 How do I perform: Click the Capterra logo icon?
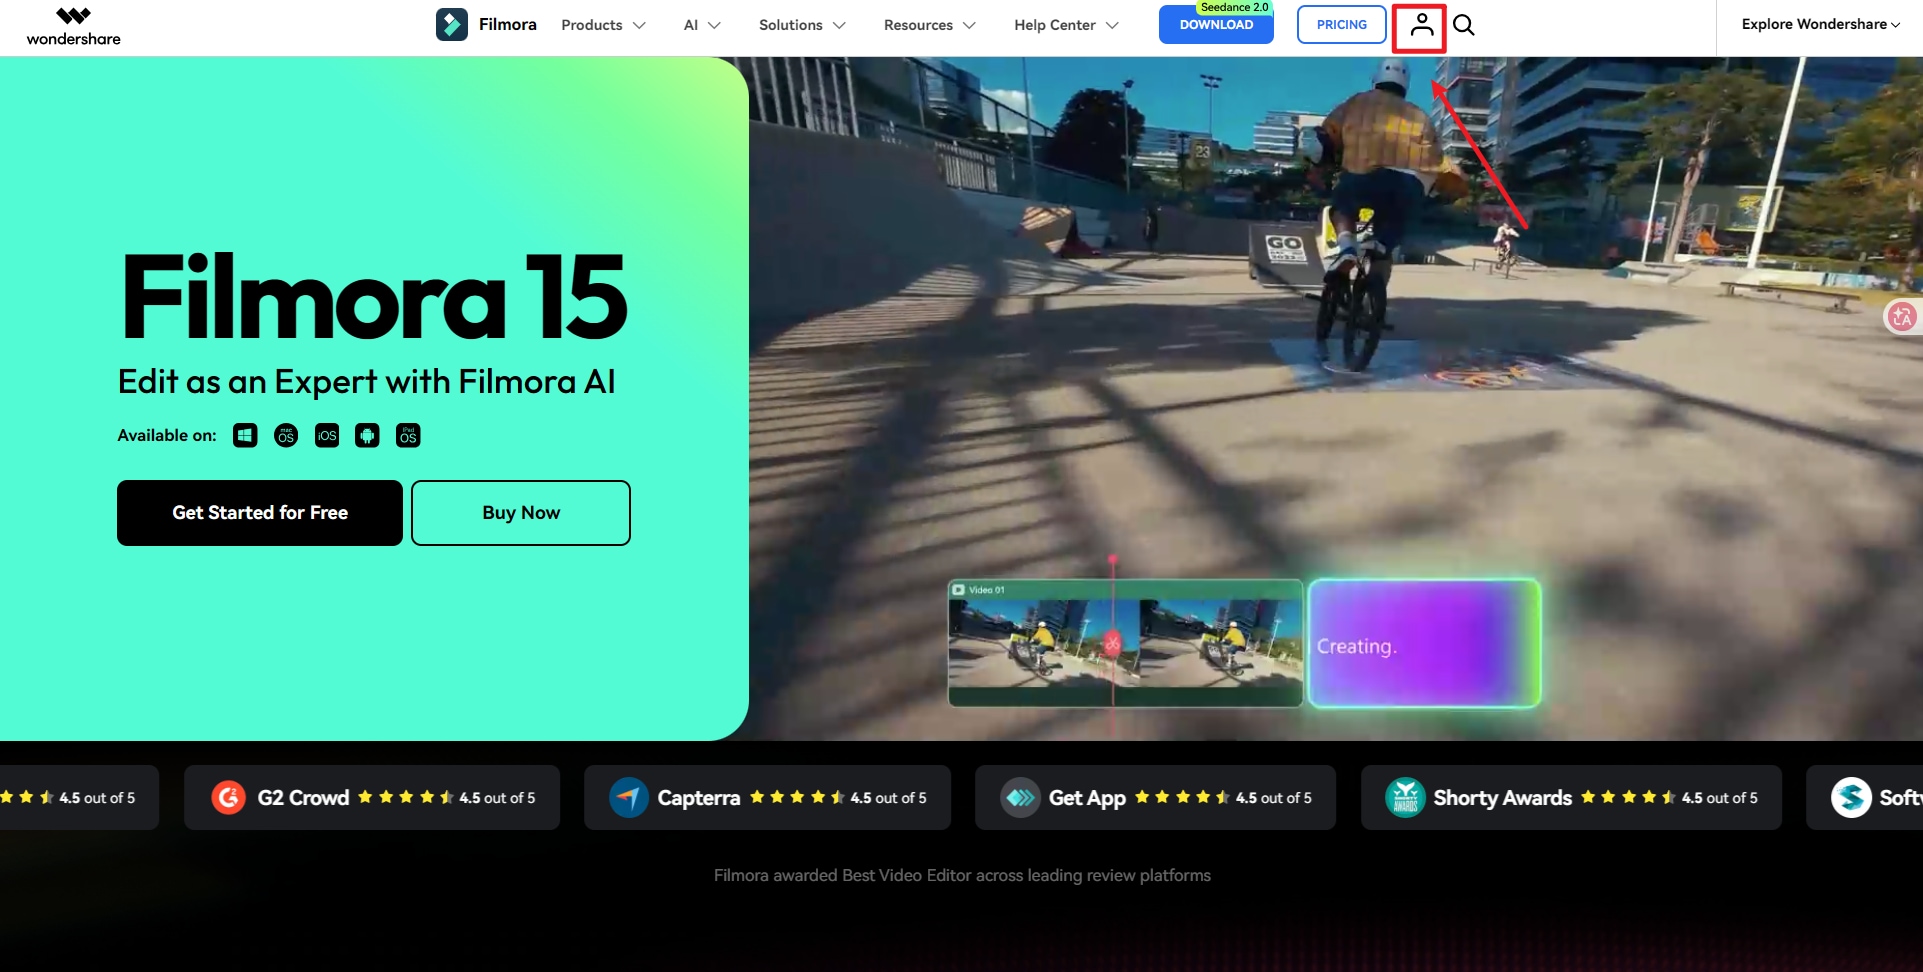pyautogui.click(x=629, y=797)
